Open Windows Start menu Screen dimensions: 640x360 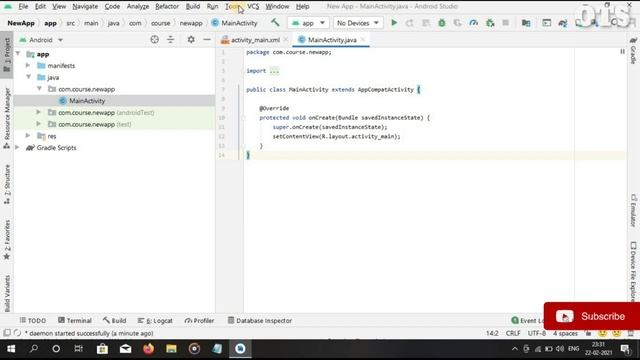11,349
